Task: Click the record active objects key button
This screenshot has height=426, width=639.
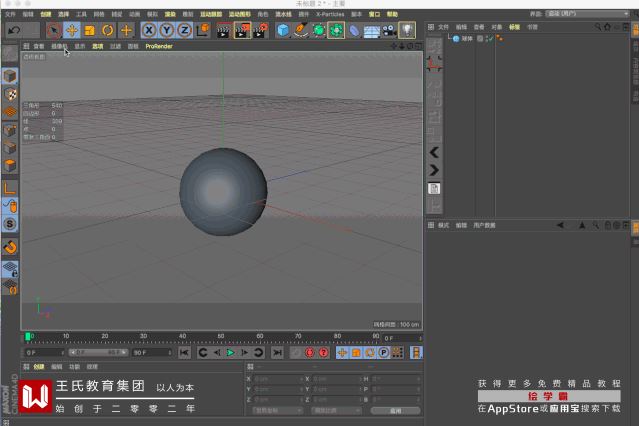Action: tap(296, 353)
